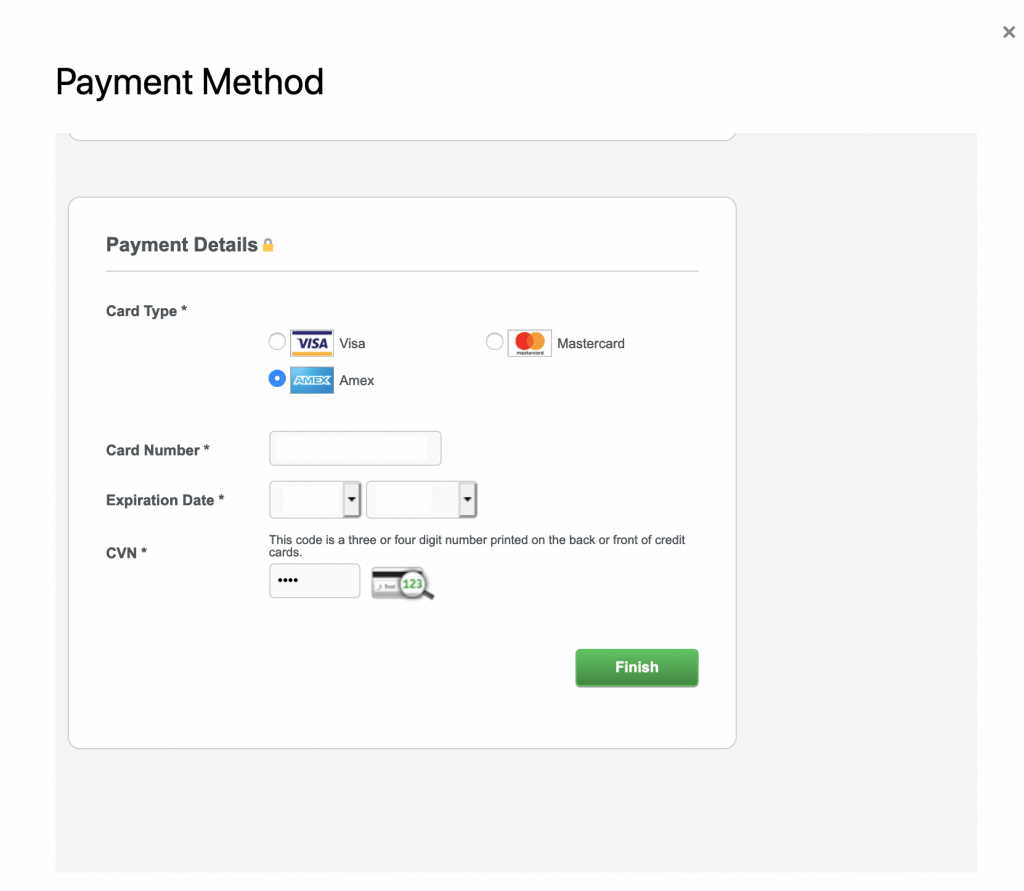
Task: Click the Mastercard text label
Action: tap(591, 343)
